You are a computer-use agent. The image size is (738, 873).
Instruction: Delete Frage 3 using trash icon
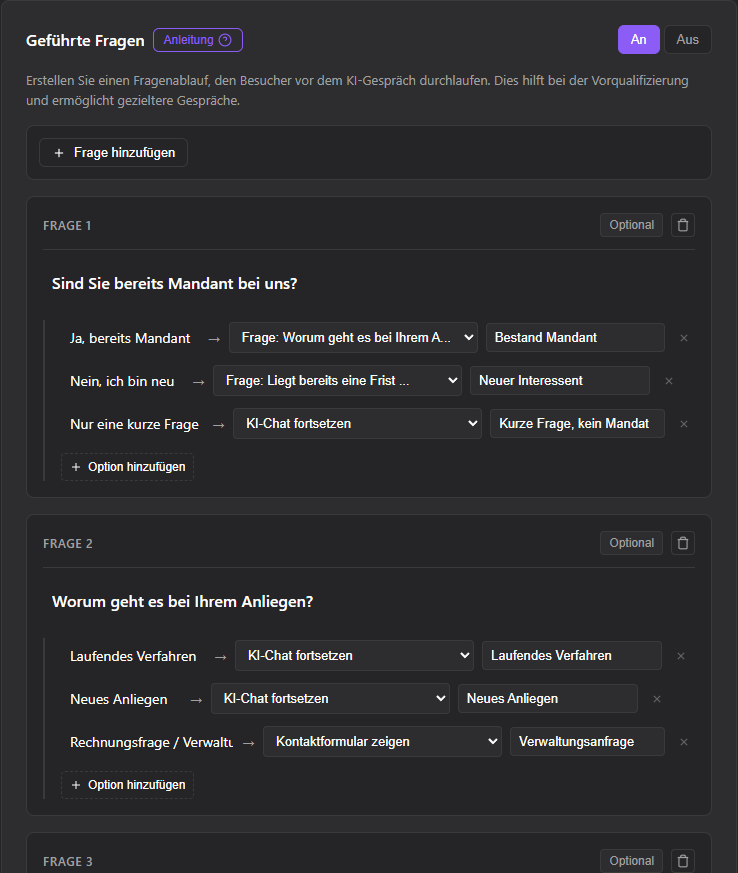coord(683,861)
